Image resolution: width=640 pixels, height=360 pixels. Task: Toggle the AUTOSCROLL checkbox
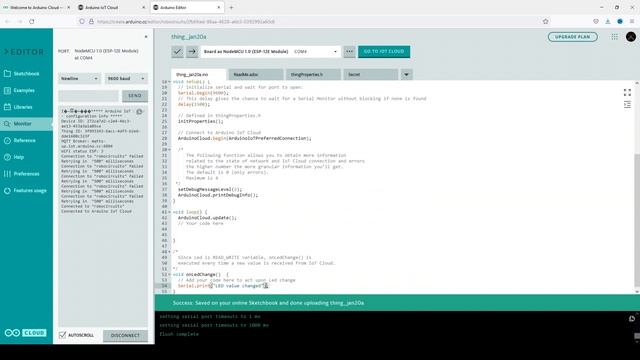[62, 335]
